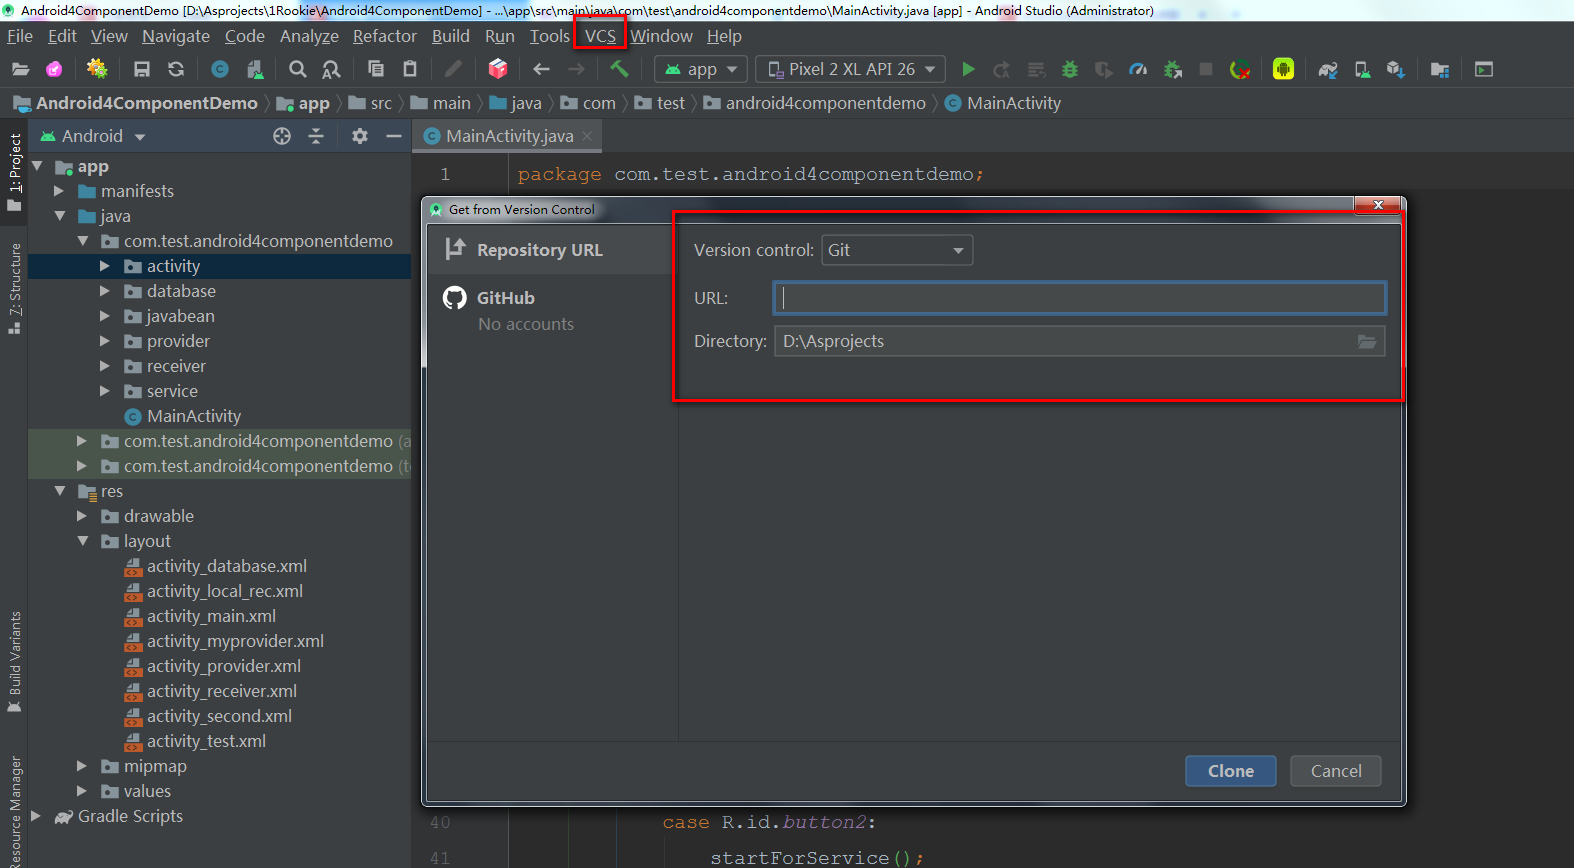Click the terminal-style window icon at toolbar end
Screen dimensions: 1574x868
pos(1484,69)
